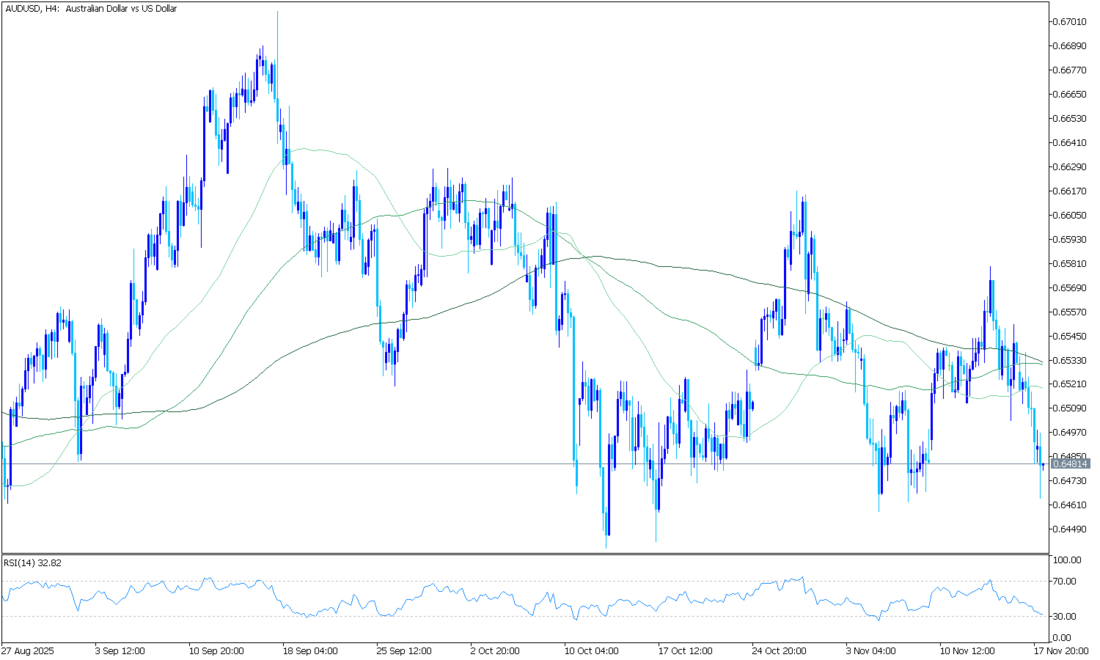The width and height of the screenshot is (1100, 660).
Task: Select the horizontal bid price line
Action: pos(500,464)
